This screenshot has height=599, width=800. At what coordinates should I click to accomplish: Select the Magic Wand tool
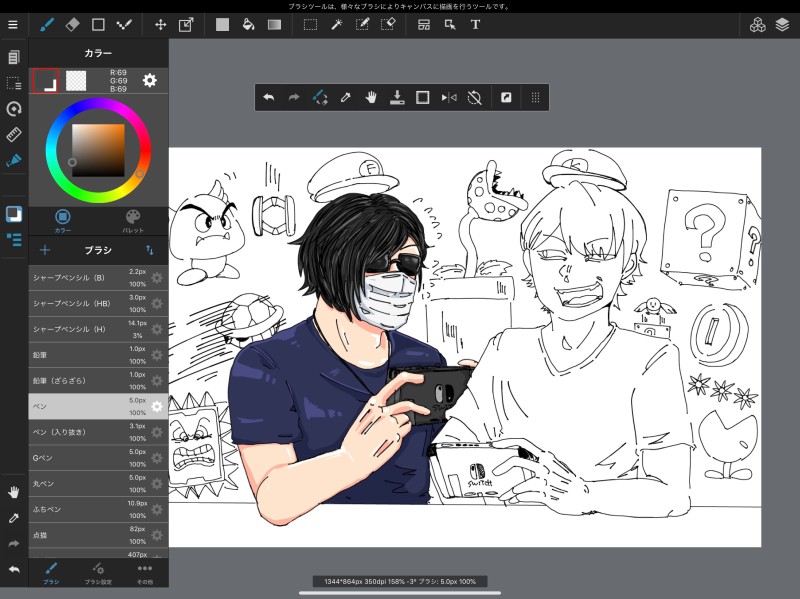tap(336, 24)
